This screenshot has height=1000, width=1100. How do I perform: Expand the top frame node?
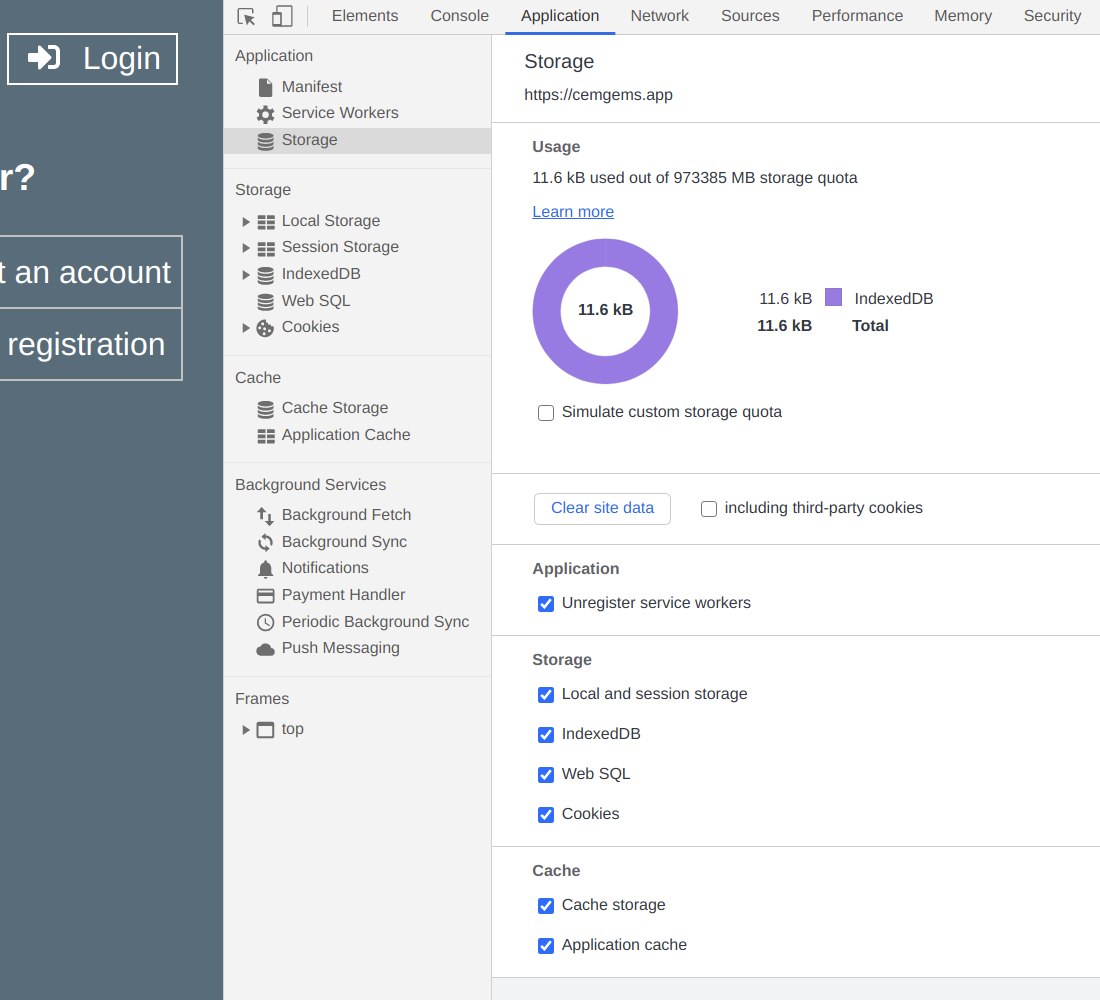(x=246, y=730)
